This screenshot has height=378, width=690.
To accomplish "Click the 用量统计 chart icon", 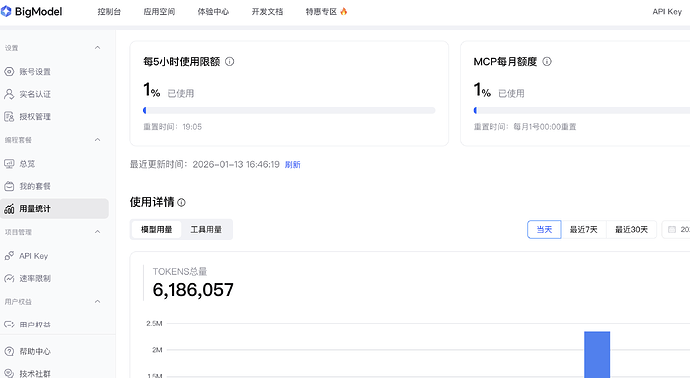I will [x=9, y=209].
